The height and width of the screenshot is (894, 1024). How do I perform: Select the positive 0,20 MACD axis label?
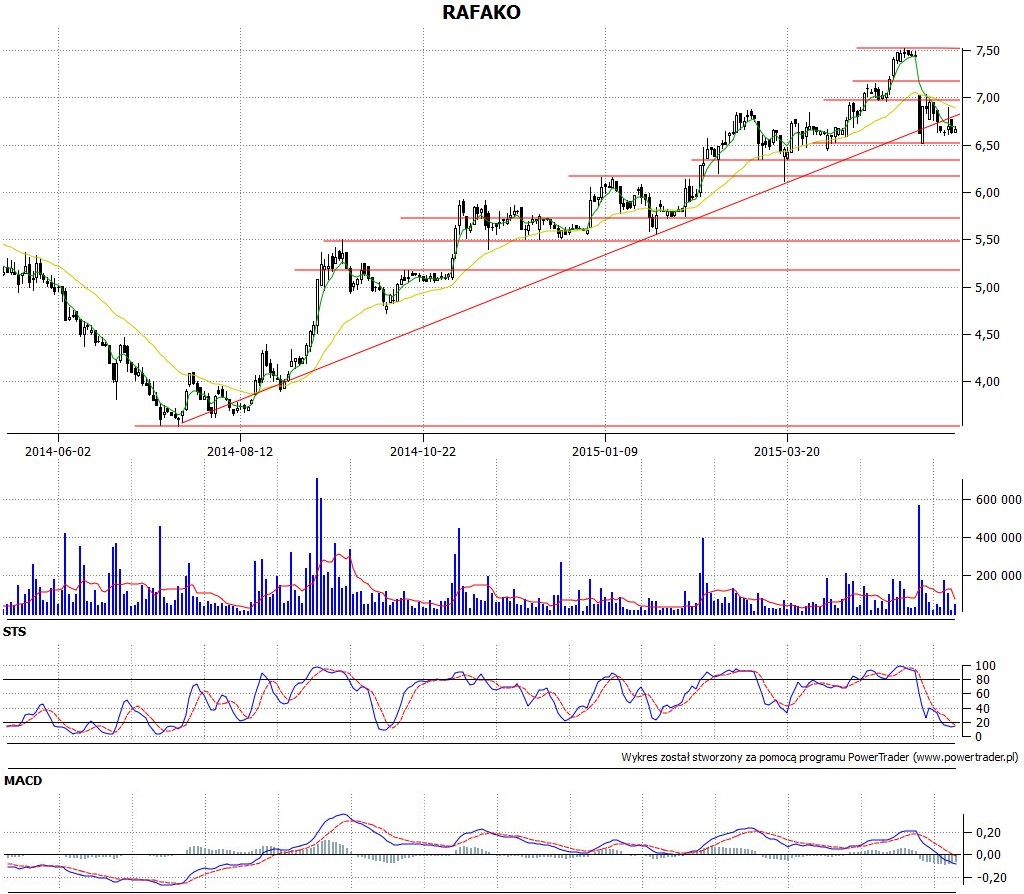click(989, 833)
